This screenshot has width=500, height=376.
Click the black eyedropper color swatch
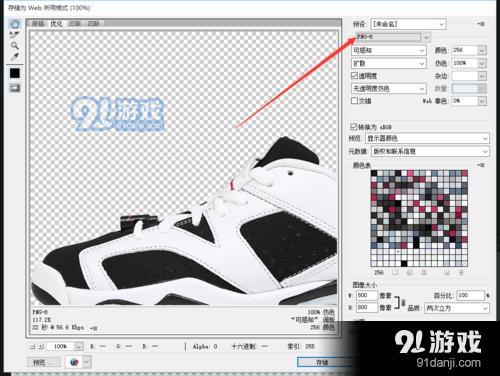15,73
